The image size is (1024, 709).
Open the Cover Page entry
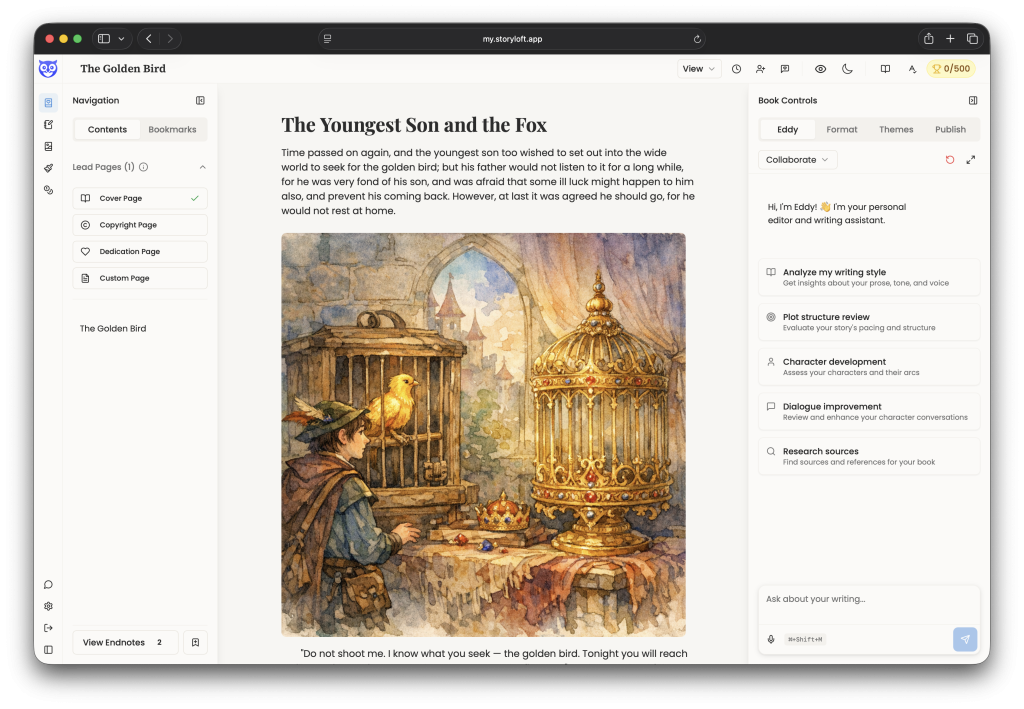coord(140,198)
